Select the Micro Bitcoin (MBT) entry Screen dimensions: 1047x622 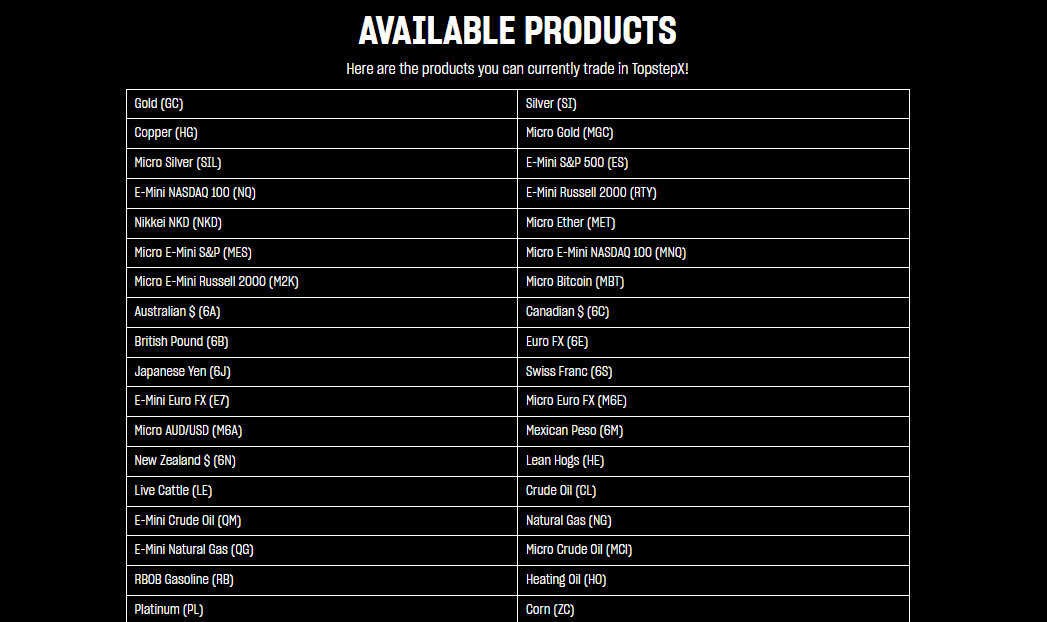[x=575, y=282]
